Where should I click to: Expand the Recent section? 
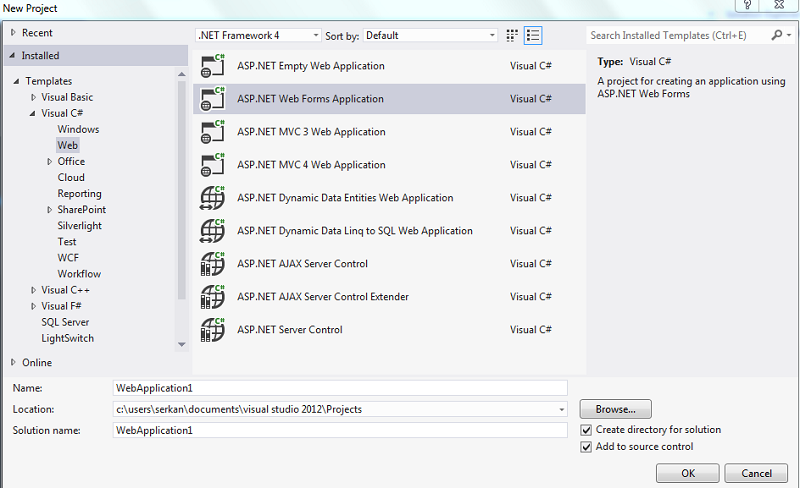pos(13,33)
